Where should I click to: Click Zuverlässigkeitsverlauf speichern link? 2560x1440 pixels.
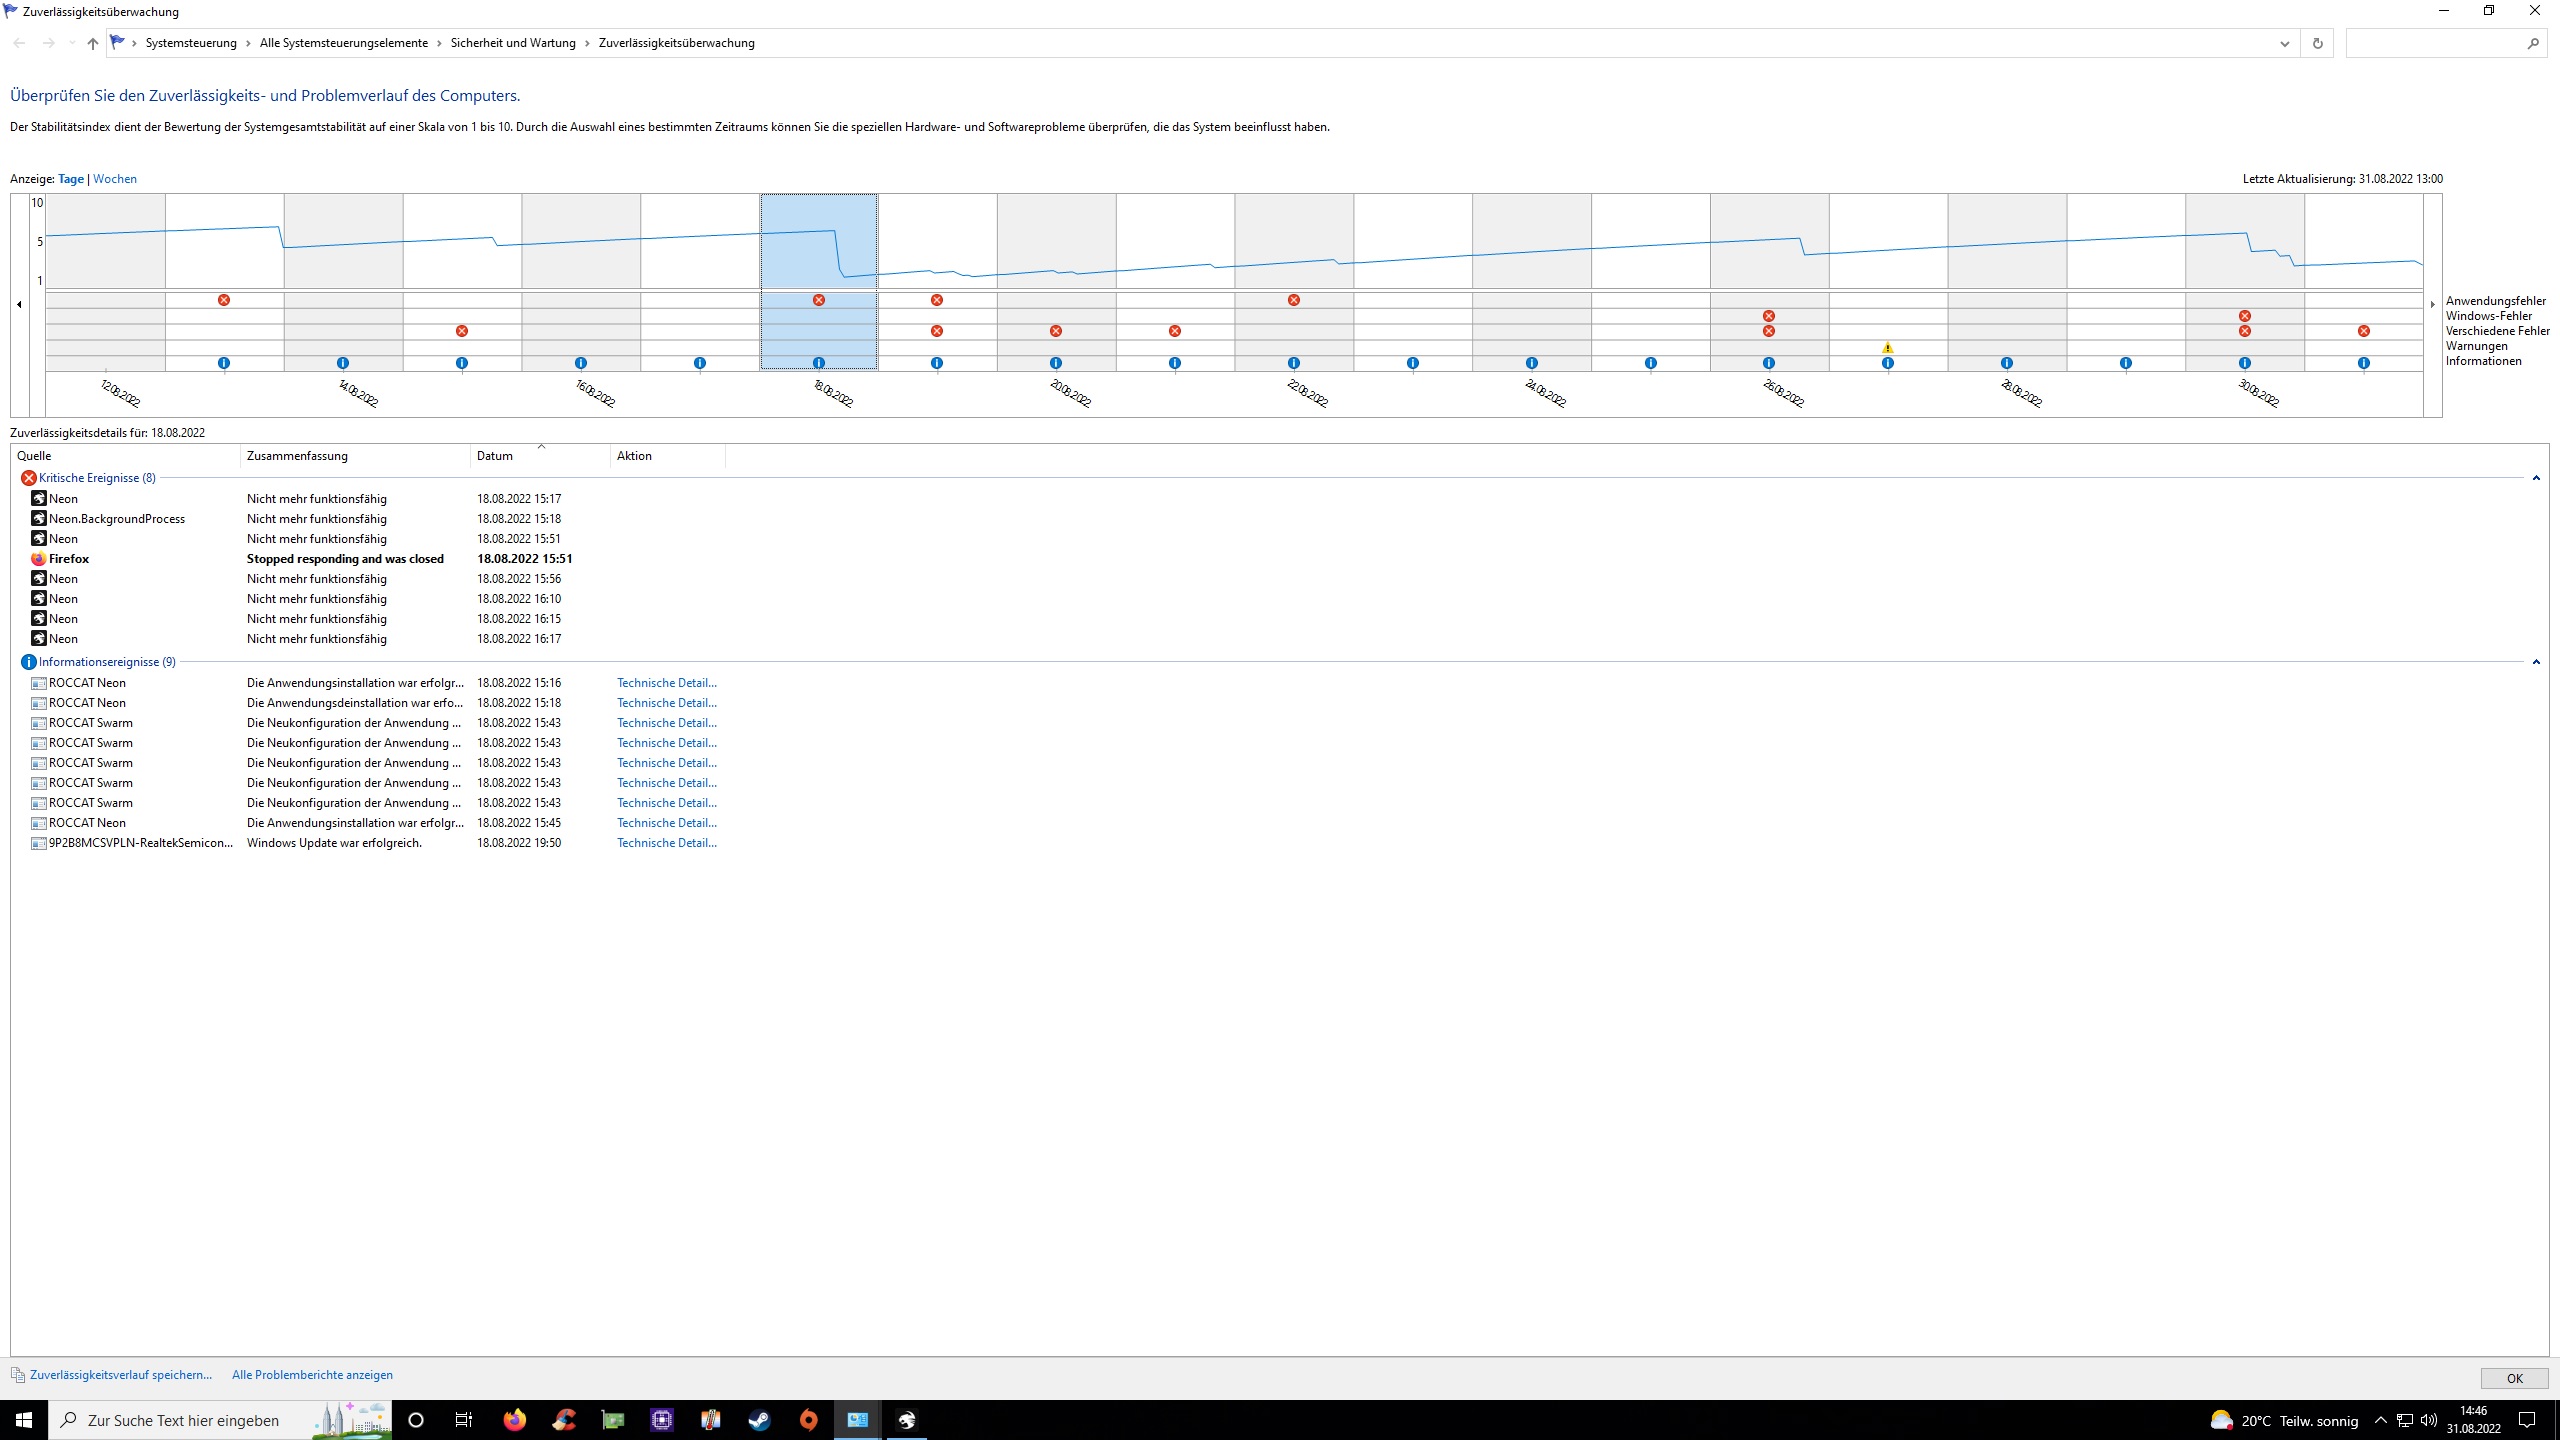[120, 1375]
